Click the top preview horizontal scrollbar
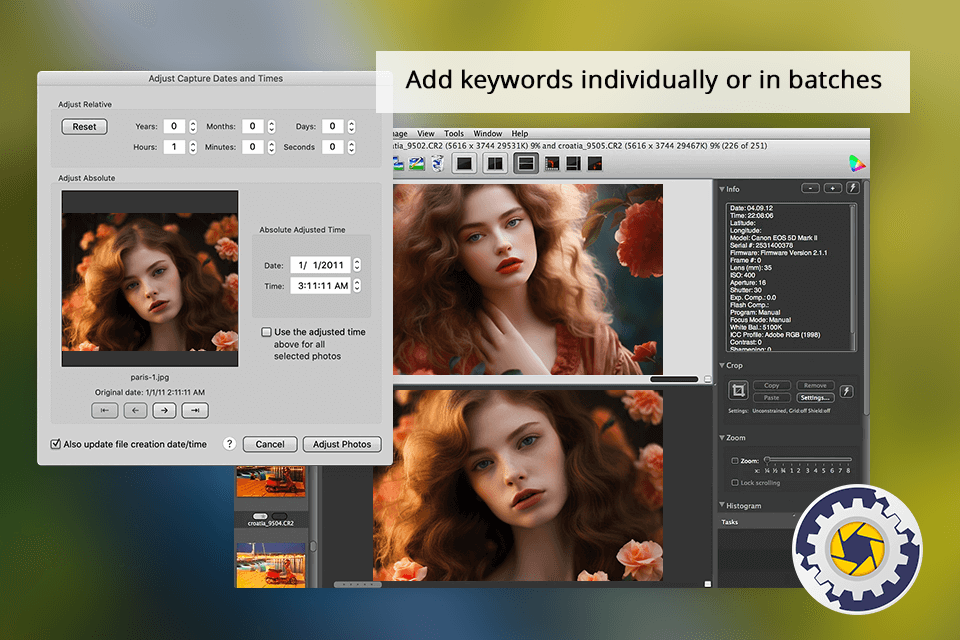Image resolution: width=960 pixels, height=640 pixels. (674, 379)
